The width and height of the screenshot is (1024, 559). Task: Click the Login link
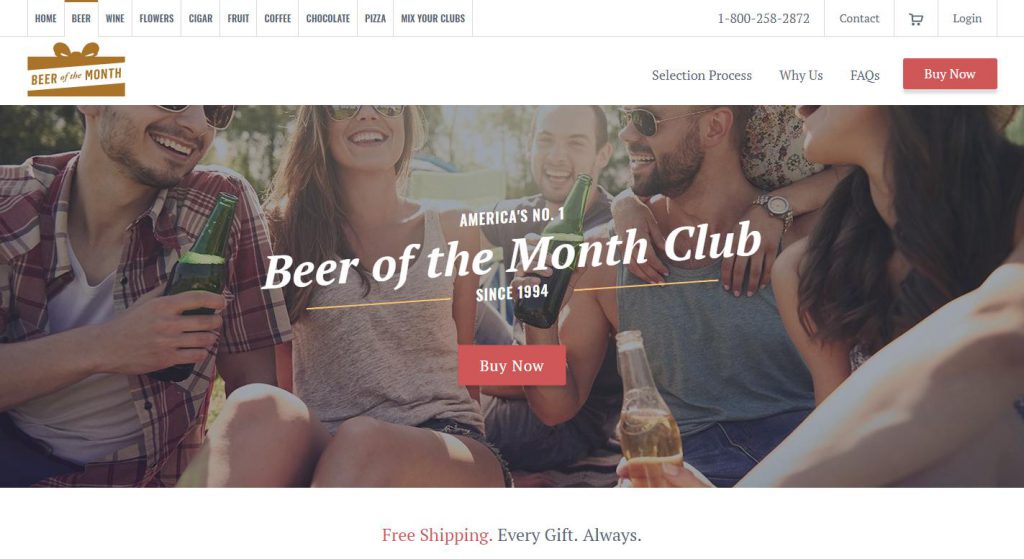point(967,18)
